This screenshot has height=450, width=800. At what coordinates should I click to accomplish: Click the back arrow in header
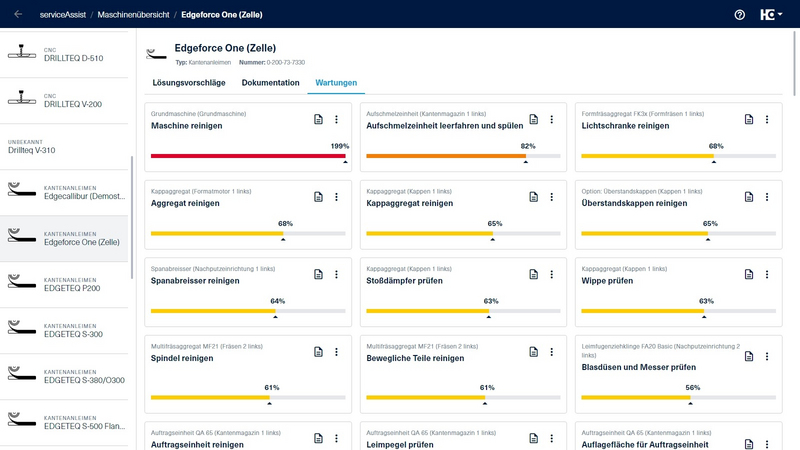coord(18,15)
